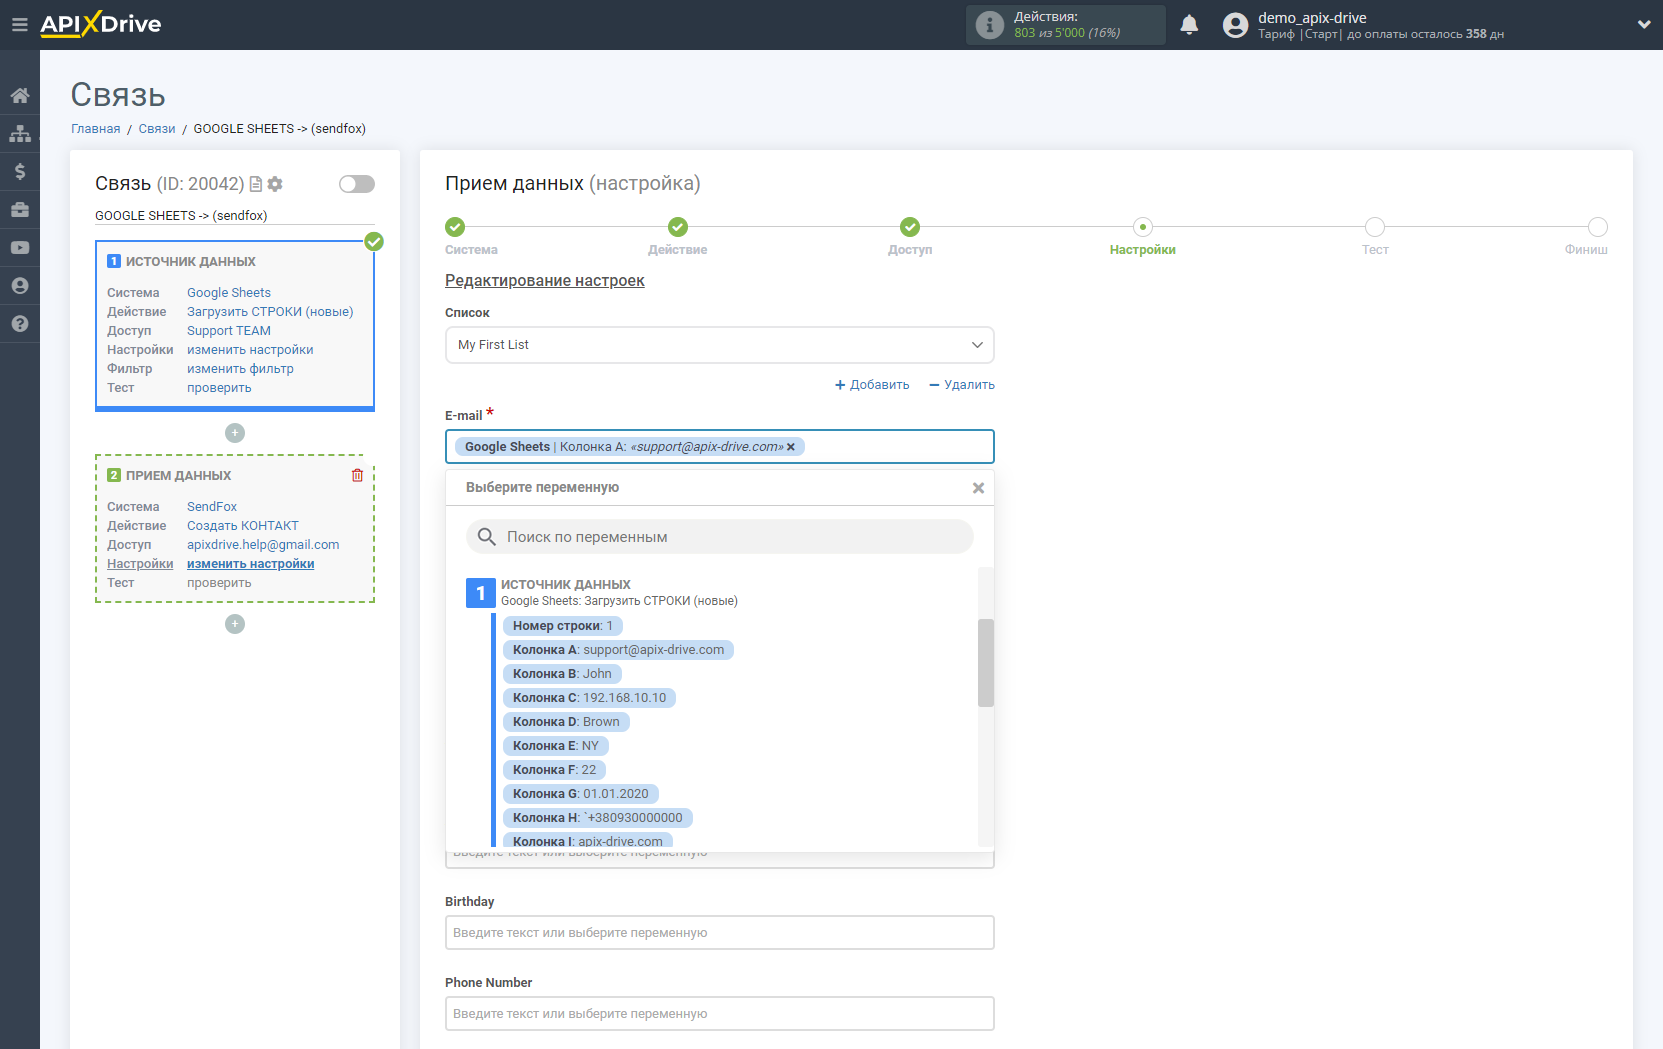The image size is (1663, 1049).
Task: Delete the ПРИЕМ ДАННЫХ block via trash icon
Action: pos(357,476)
